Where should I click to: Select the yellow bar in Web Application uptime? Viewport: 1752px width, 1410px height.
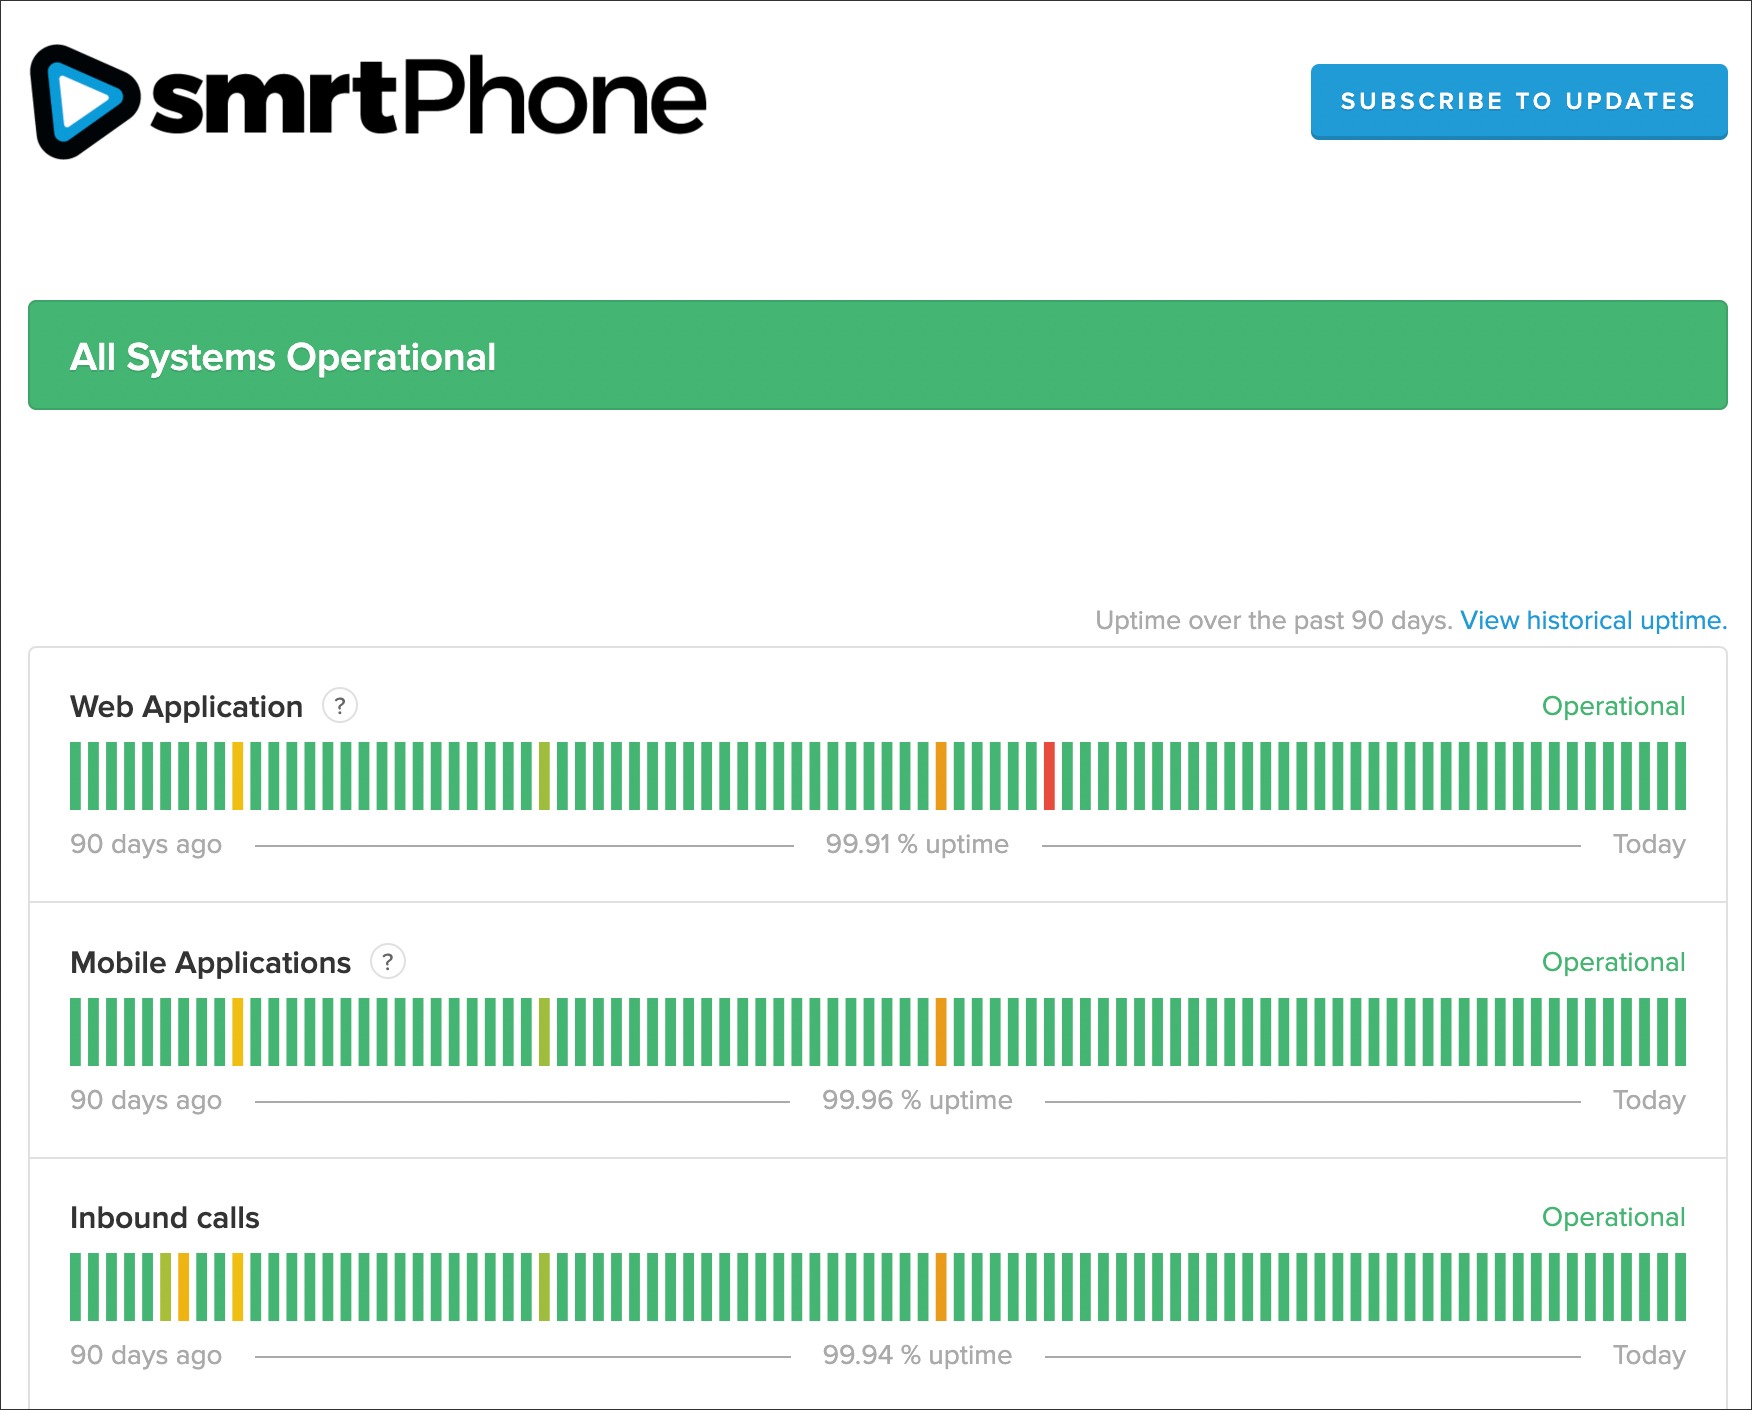pyautogui.click(x=238, y=776)
